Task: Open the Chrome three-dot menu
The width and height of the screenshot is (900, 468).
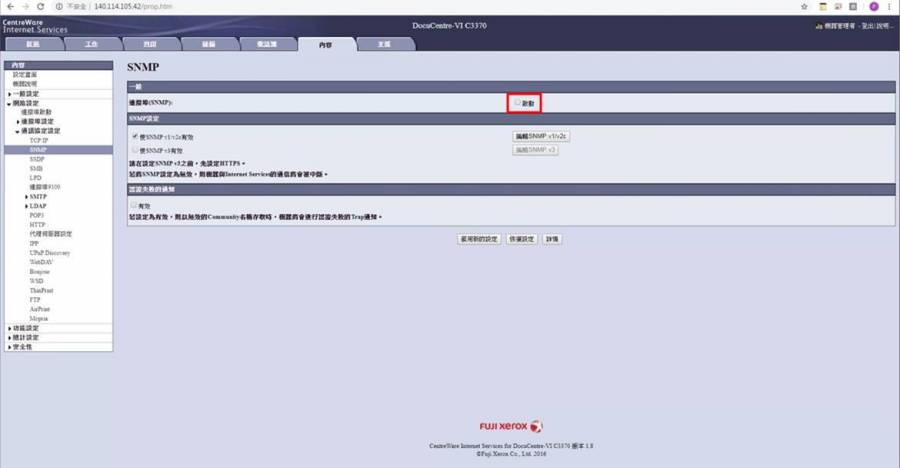Action: [890, 6]
